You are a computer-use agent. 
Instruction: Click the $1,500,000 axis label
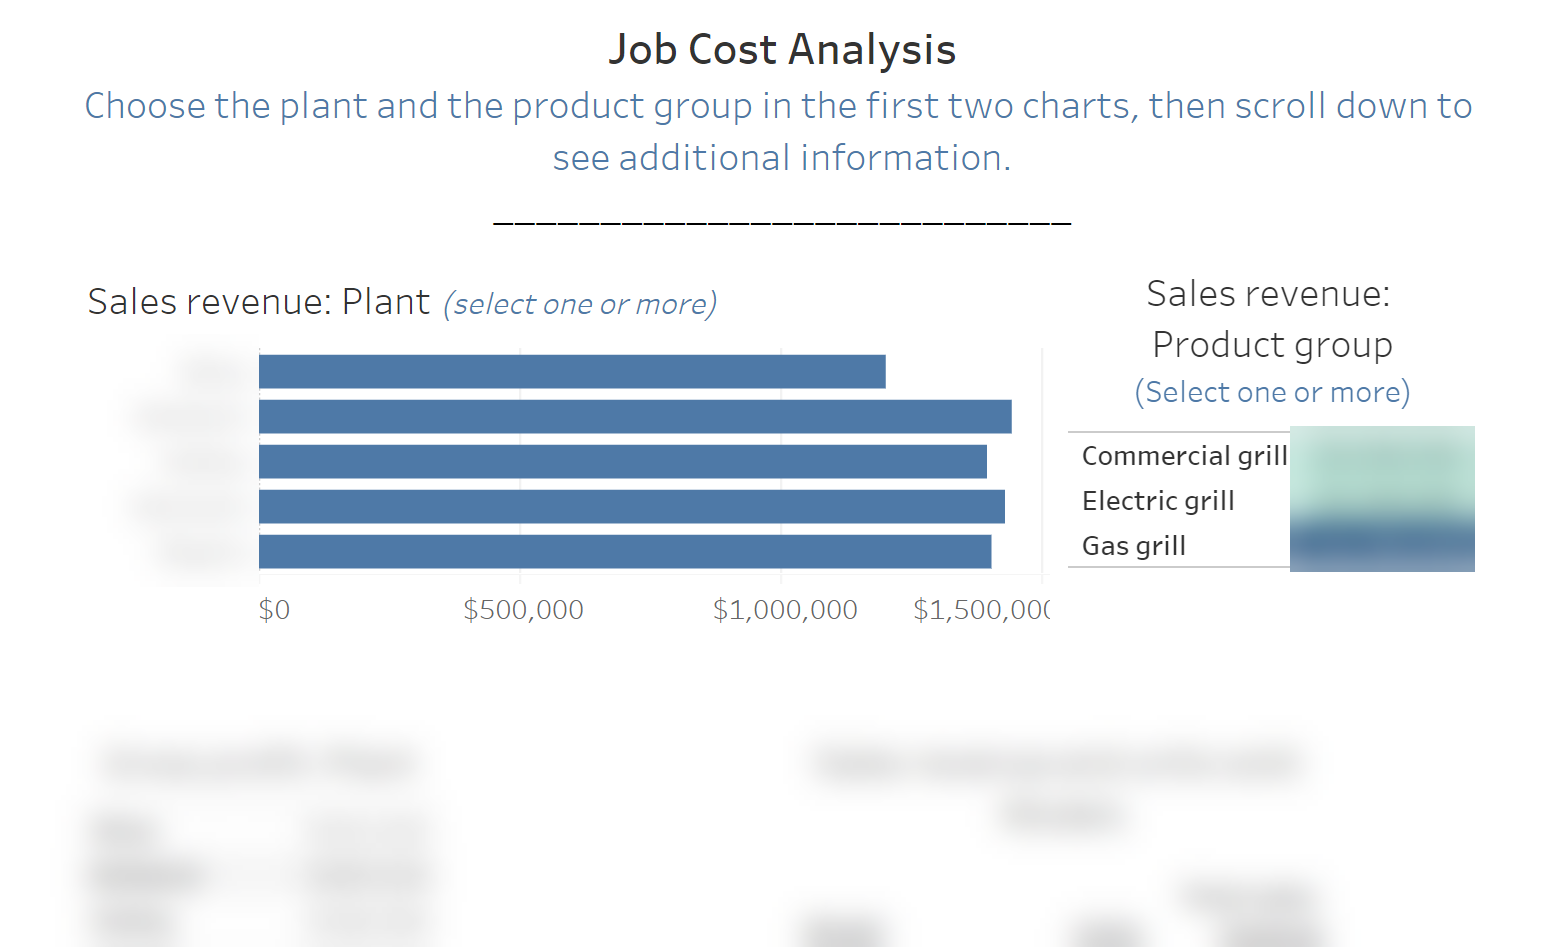click(981, 610)
